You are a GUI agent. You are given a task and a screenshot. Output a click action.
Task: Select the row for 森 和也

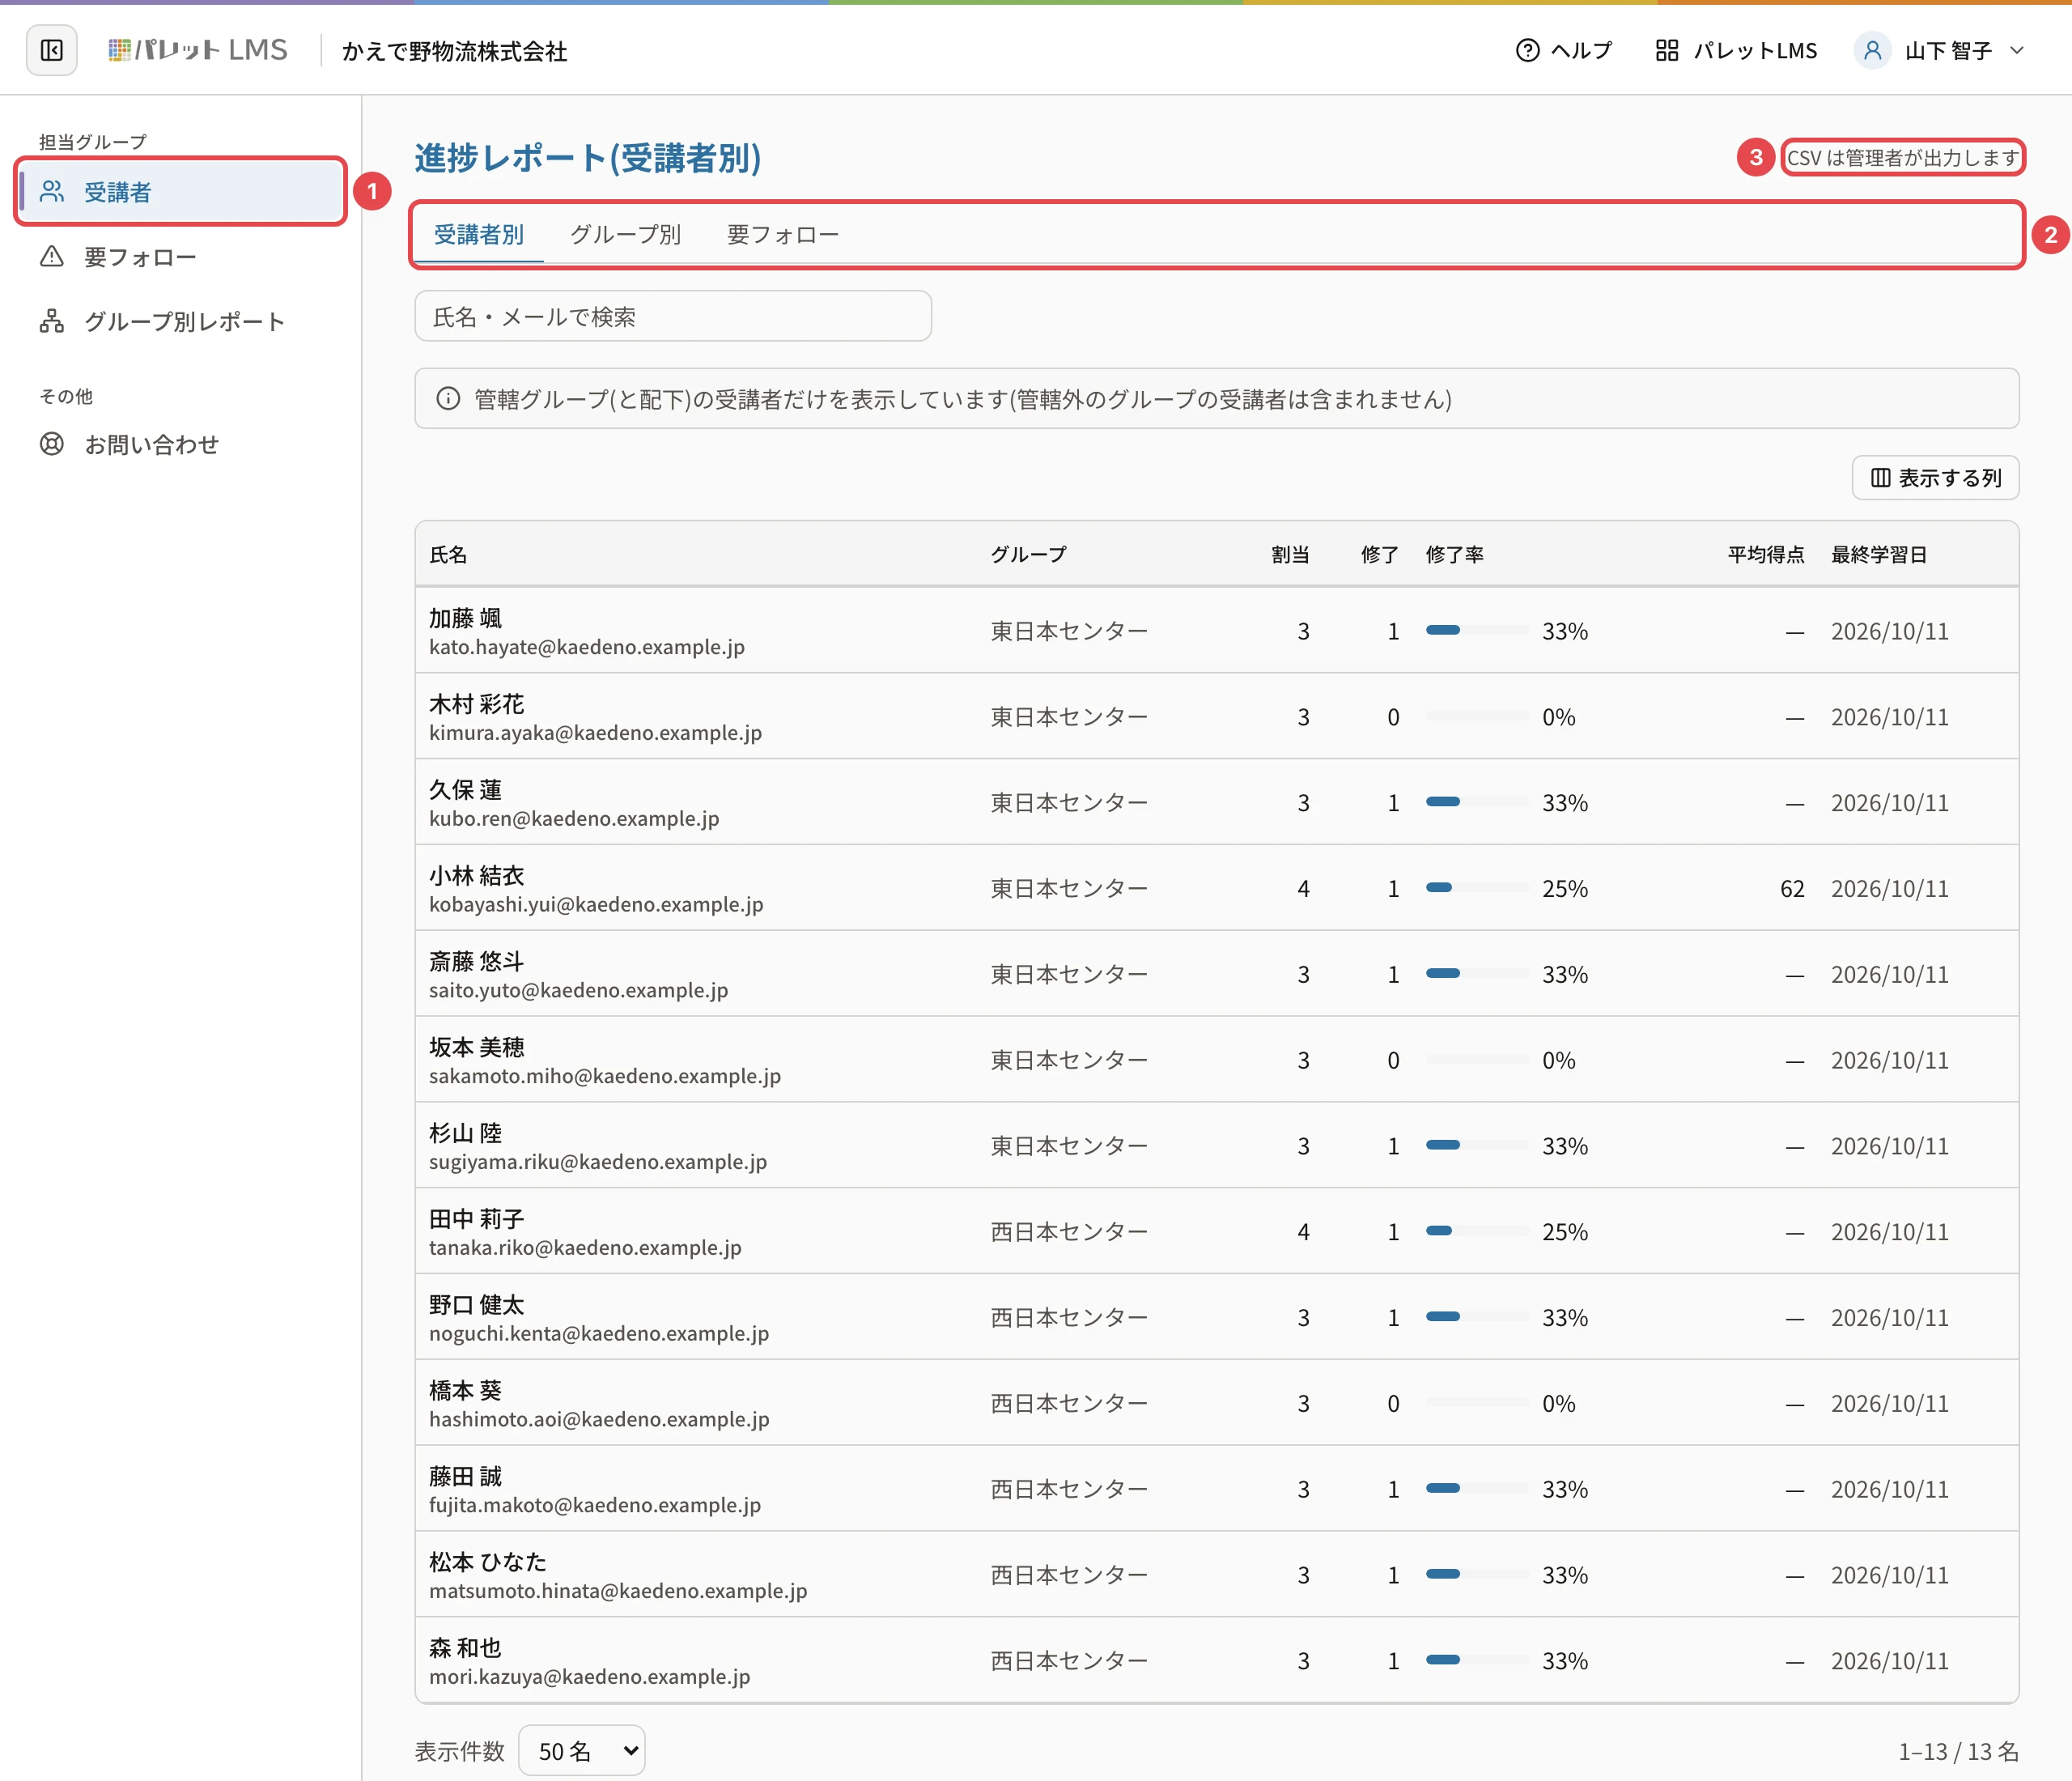click(1217, 1660)
